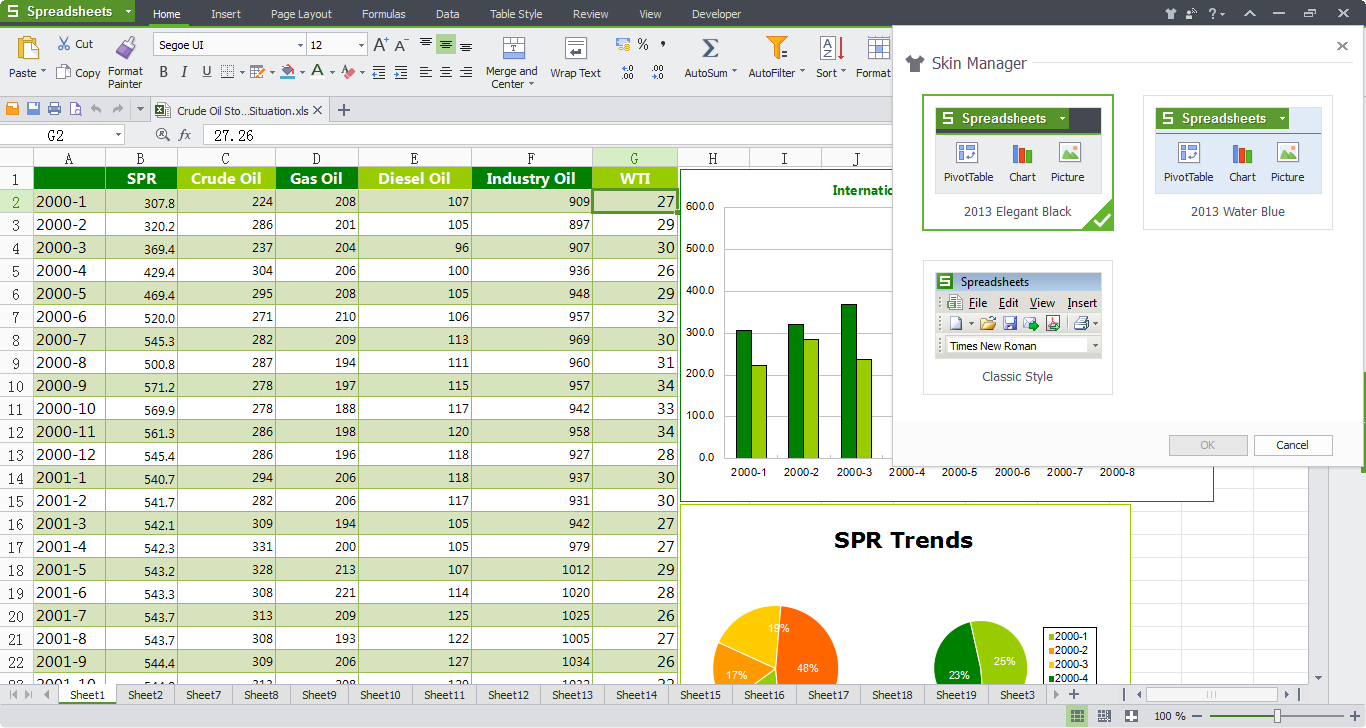Toggle bold formatting
This screenshot has height=728, width=1366.
163,72
